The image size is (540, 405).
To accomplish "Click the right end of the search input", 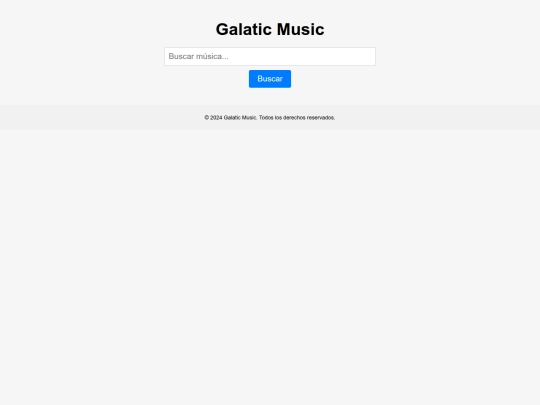I will point(370,56).
